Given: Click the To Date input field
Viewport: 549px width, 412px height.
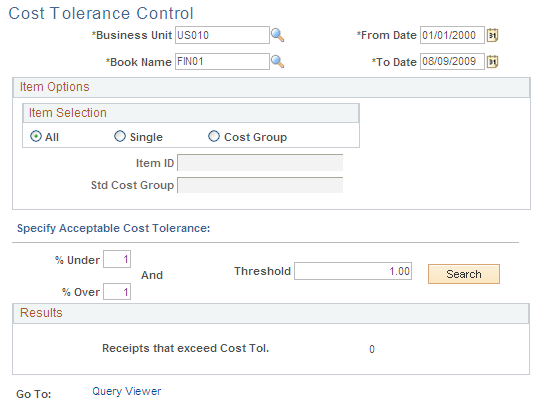Looking at the screenshot, I should coord(452,61).
